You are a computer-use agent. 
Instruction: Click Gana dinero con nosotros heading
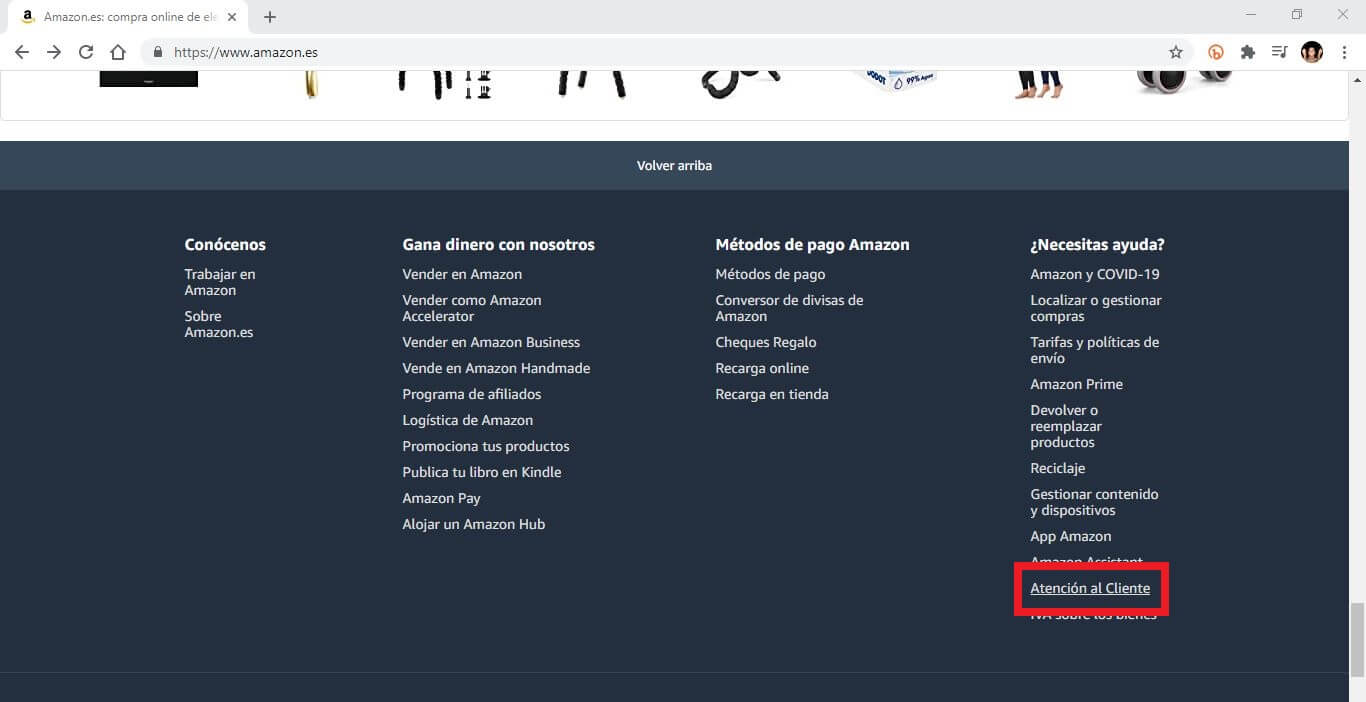(498, 244)
